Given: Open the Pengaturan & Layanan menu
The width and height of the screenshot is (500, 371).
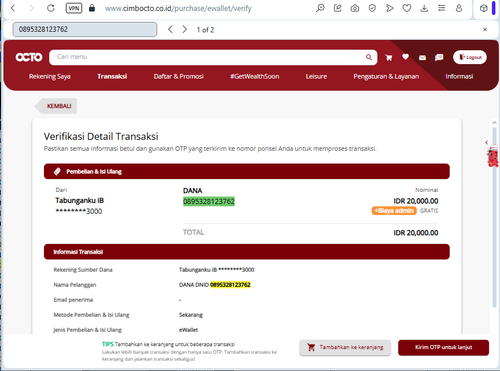Looking at the screenshot, I should pos(386,76).
